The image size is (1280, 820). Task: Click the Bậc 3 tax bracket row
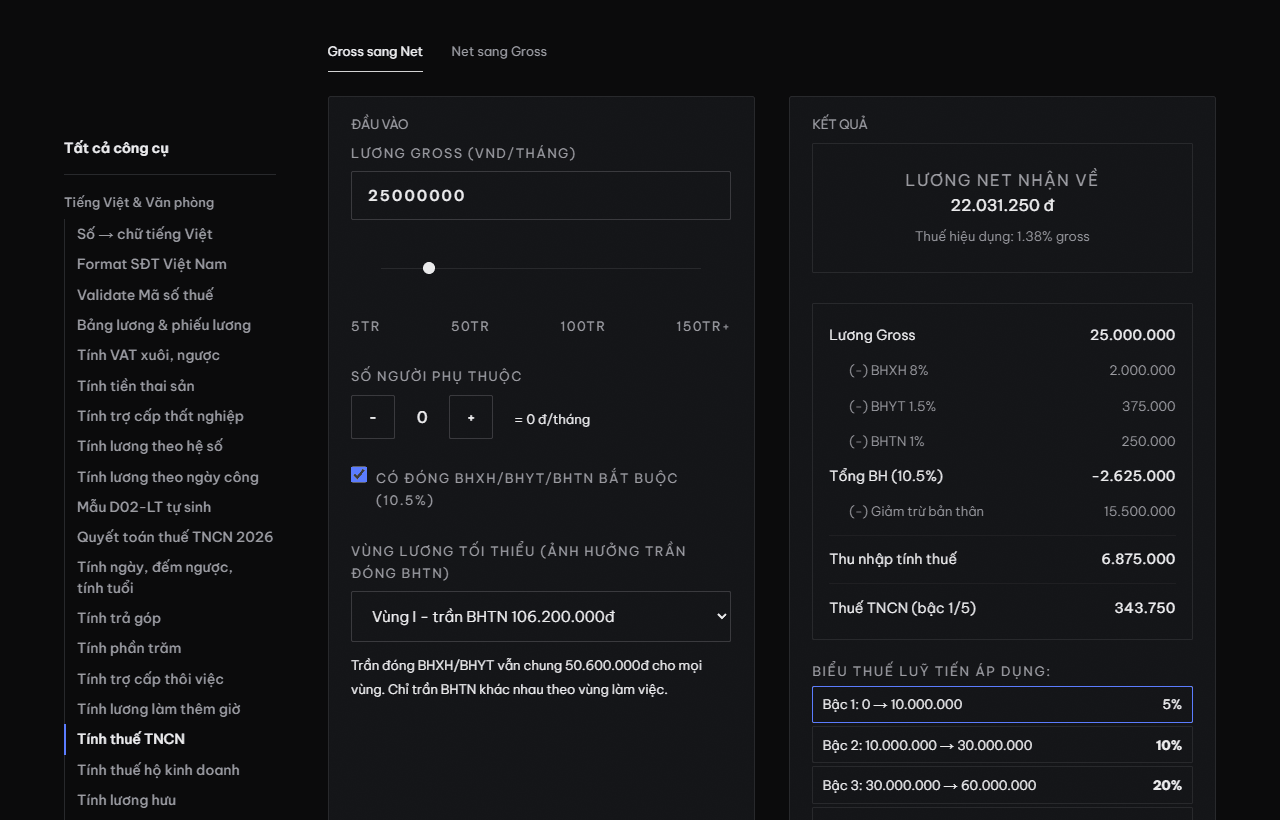point(1002,785)
